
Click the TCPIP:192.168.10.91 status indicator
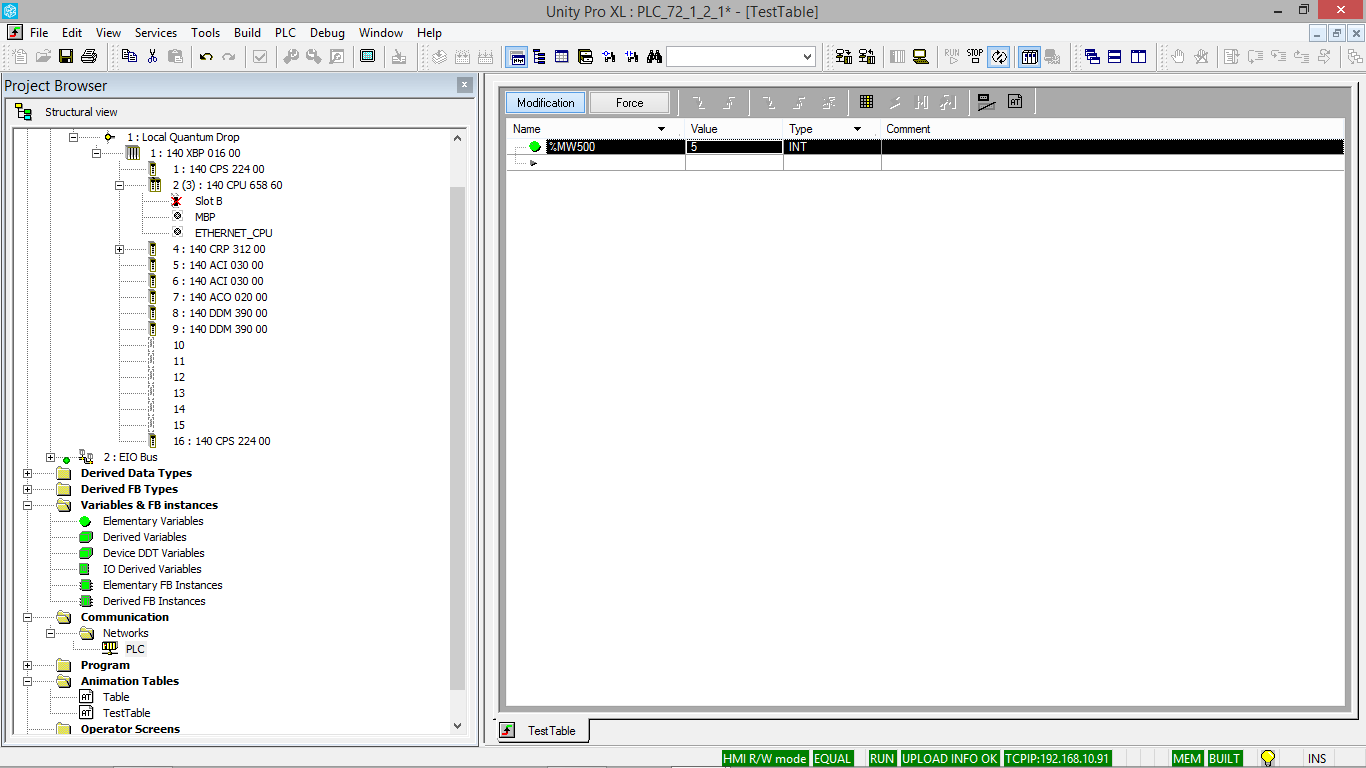tap(1058, 758)
